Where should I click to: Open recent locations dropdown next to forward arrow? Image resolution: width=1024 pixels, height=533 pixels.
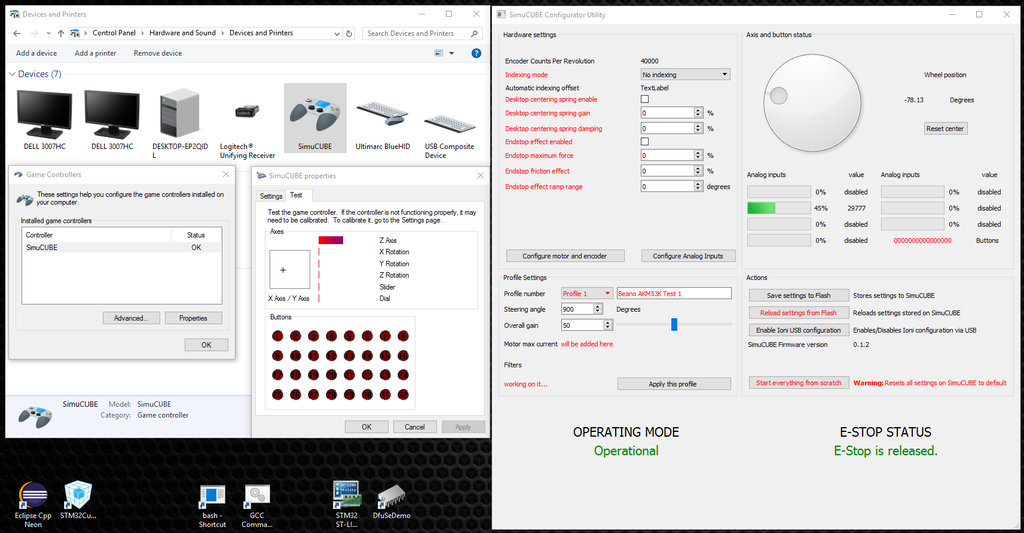pyautogui.click(x=48, y=33)
